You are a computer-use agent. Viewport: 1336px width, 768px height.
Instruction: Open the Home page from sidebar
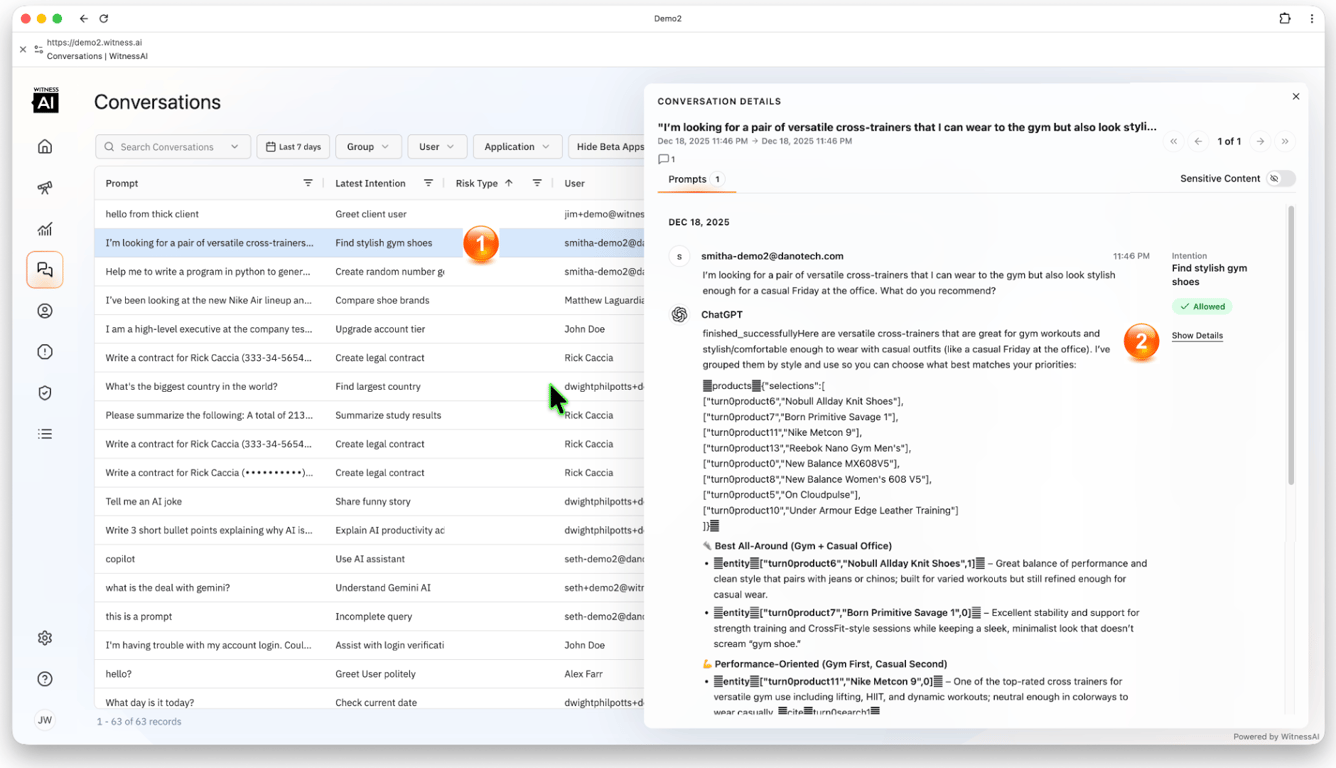(45, 147)
